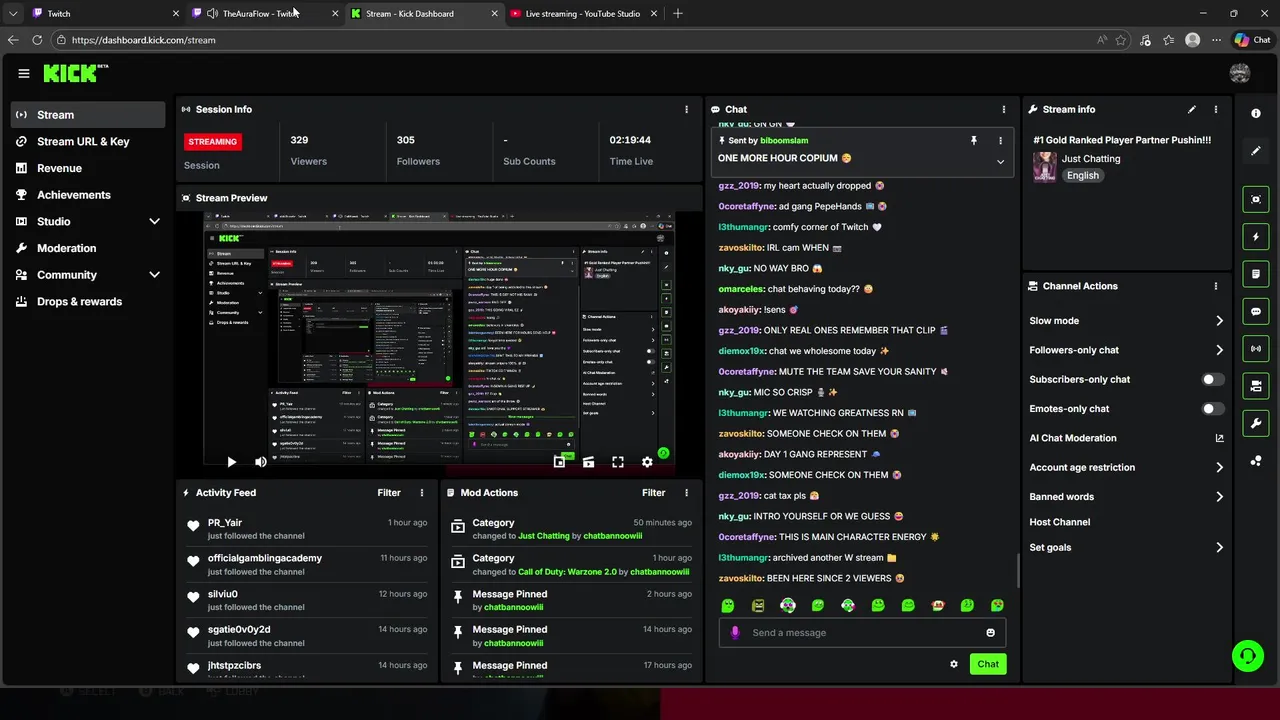Open Filter in Mod Actions
Image resolution: width=1280 pixels, height=720 pixels.
[653, 493]
